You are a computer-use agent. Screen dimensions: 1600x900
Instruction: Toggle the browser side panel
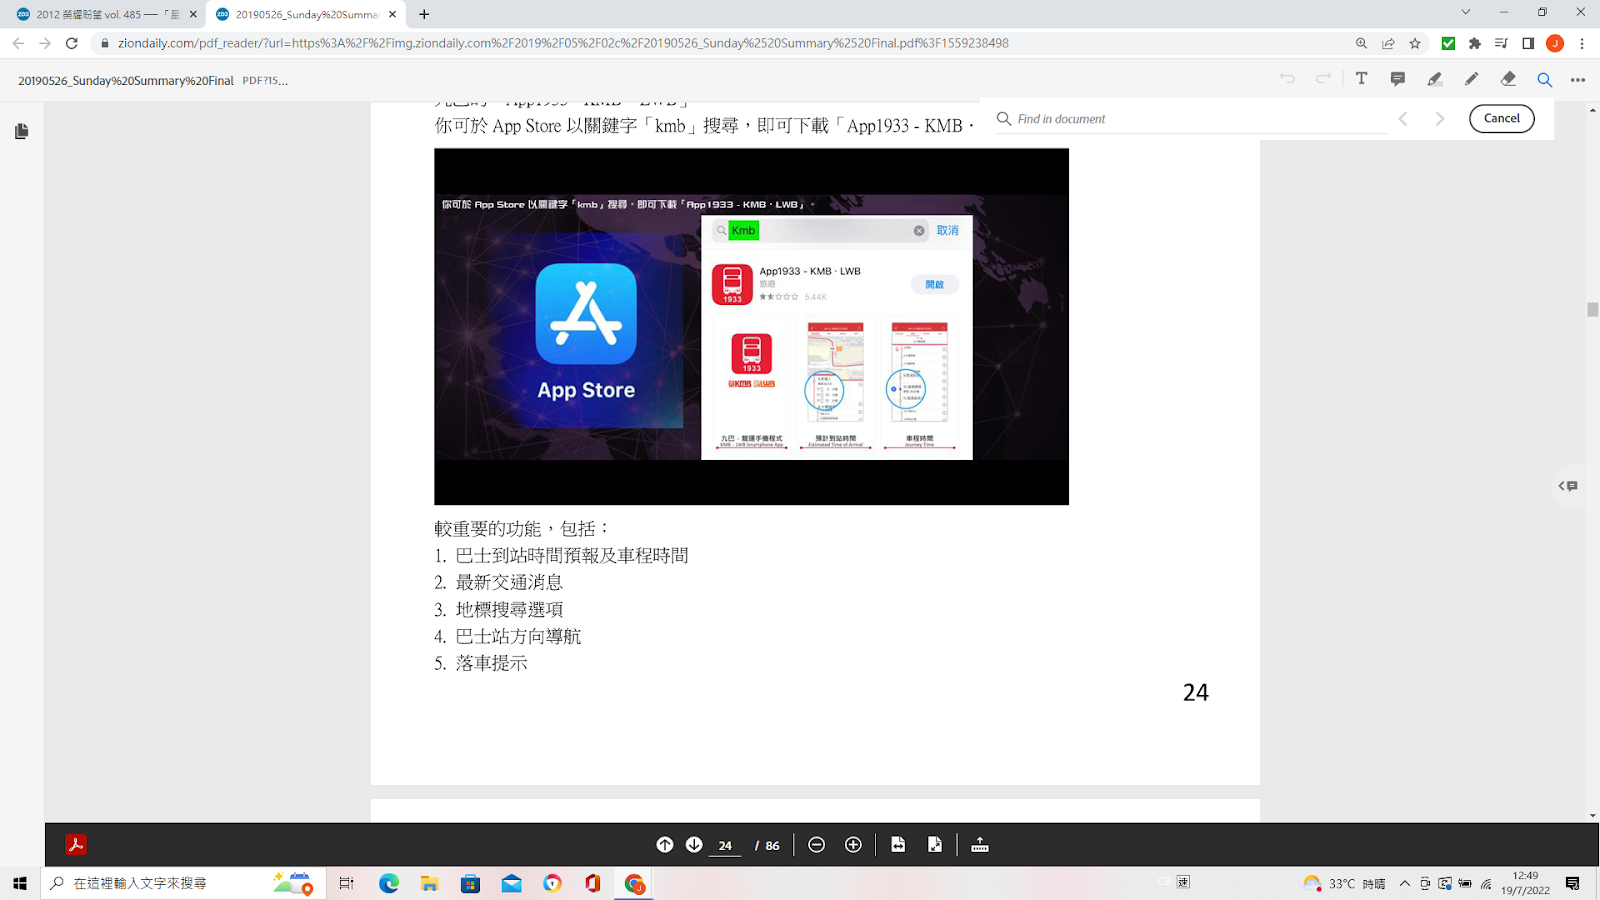coord(1528,43)
